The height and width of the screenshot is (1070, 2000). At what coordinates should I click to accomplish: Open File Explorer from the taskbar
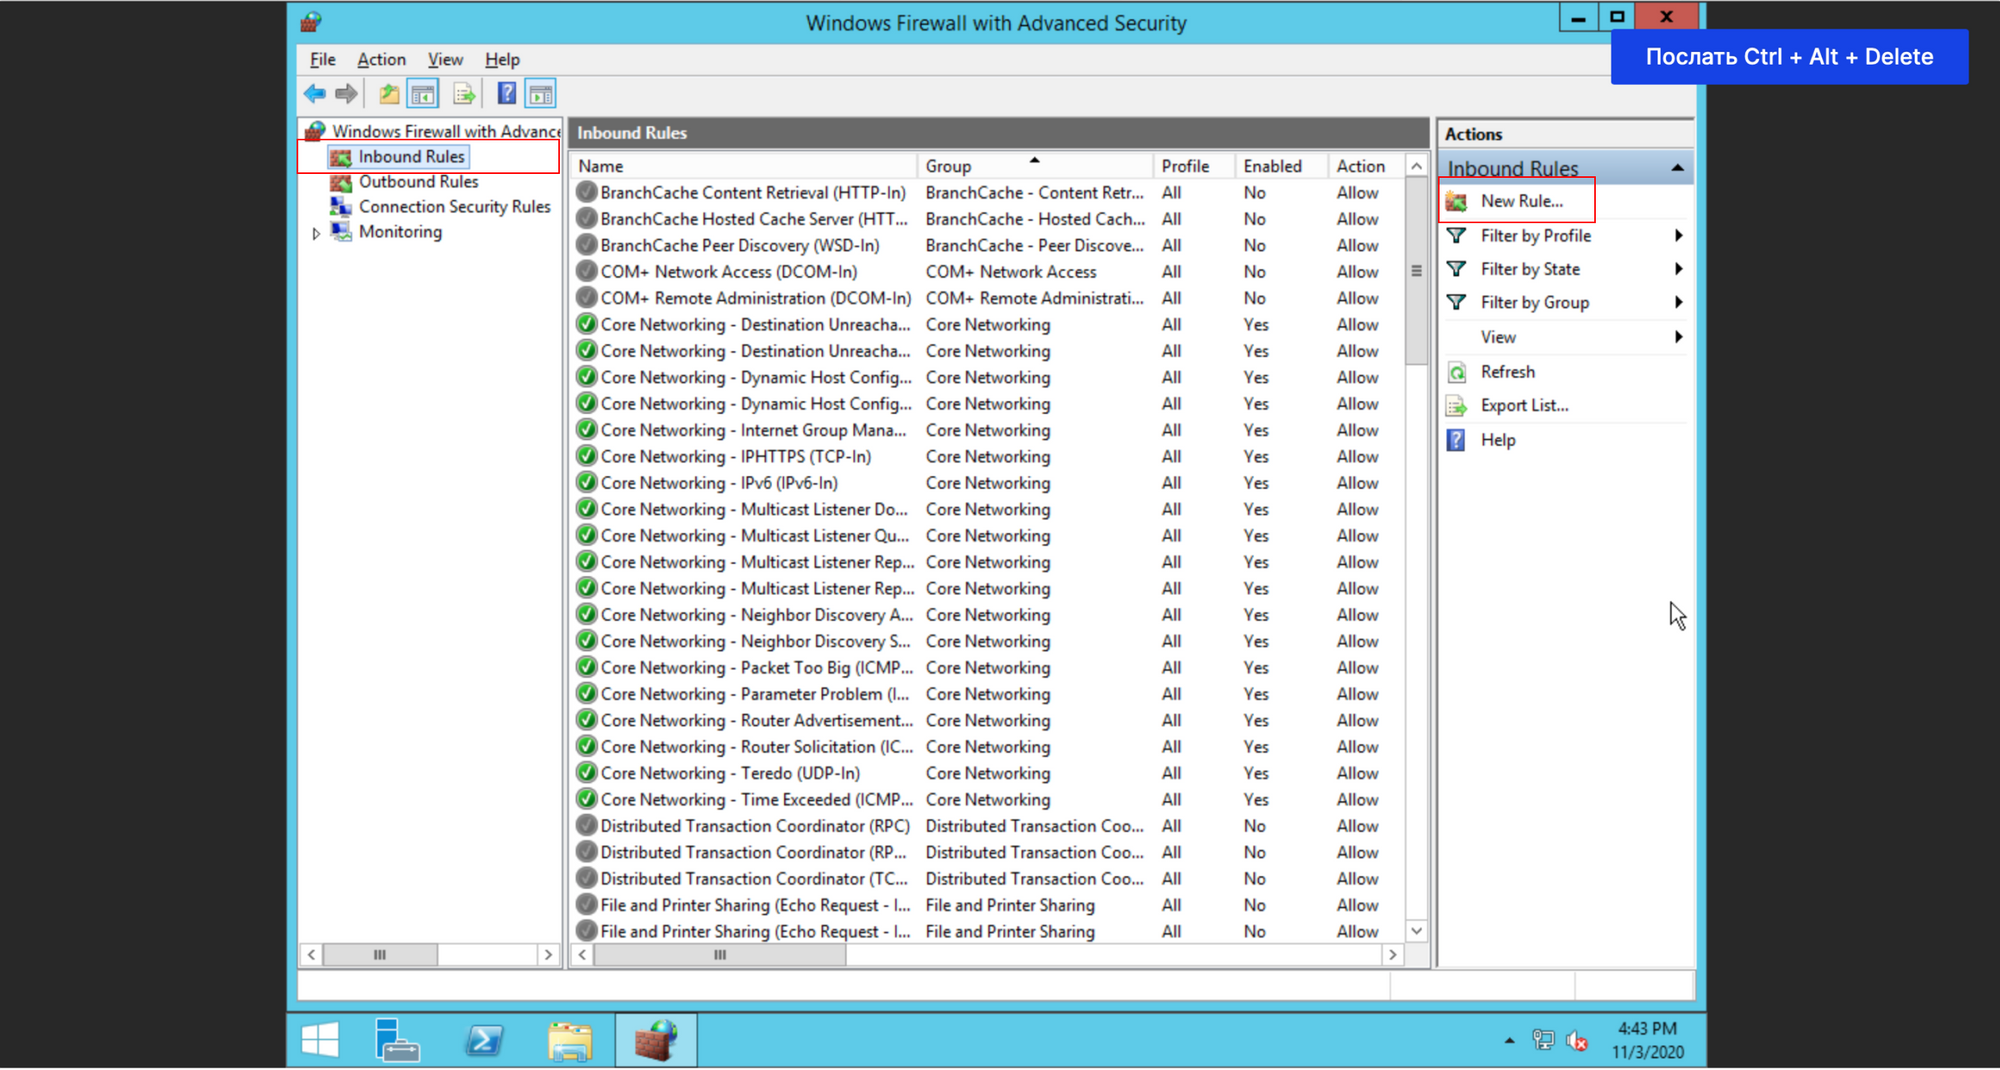pos(570,1040)
